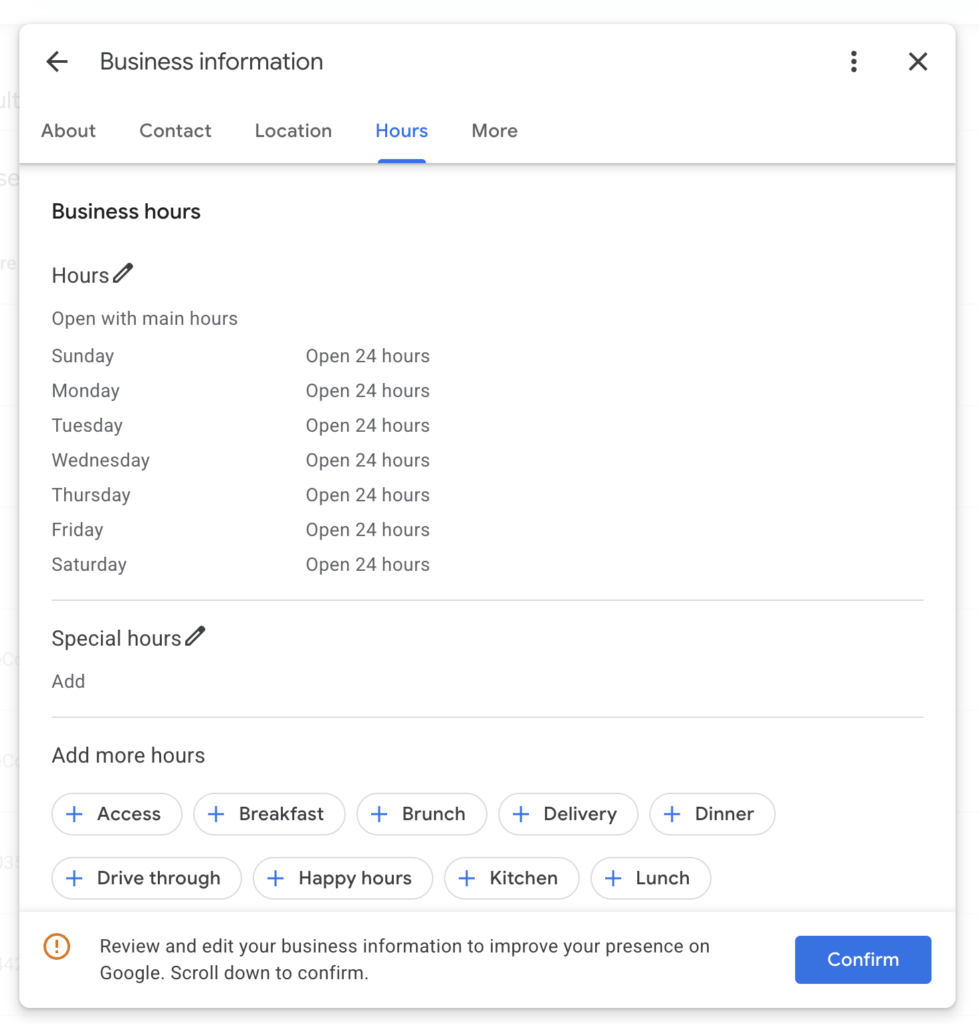Close the Business information dialog
Viewport: 979px width, 1024px height.
[x=918, y=61]
